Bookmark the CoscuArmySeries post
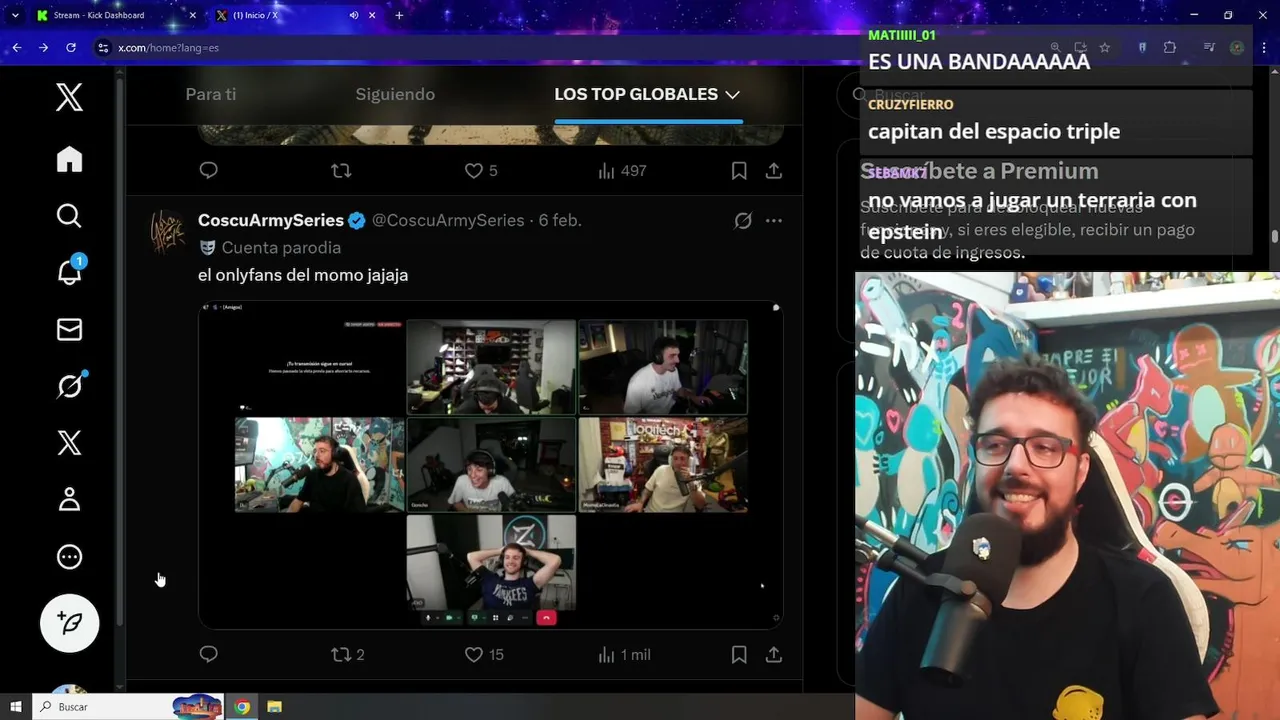The height and width of the screenshot is (720, 1280). (x=739, y=654)
